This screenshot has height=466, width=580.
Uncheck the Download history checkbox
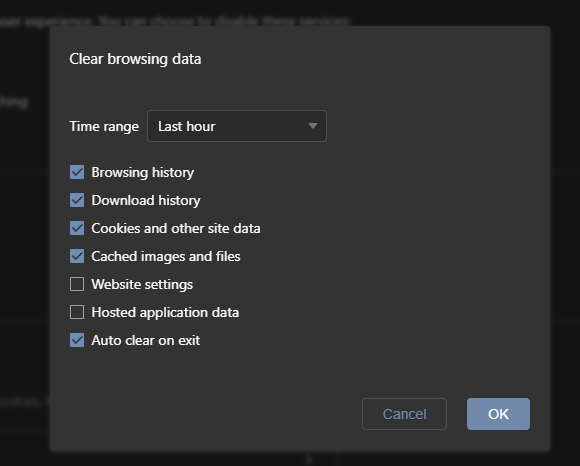pyautogui.click(x=77, y=200)
